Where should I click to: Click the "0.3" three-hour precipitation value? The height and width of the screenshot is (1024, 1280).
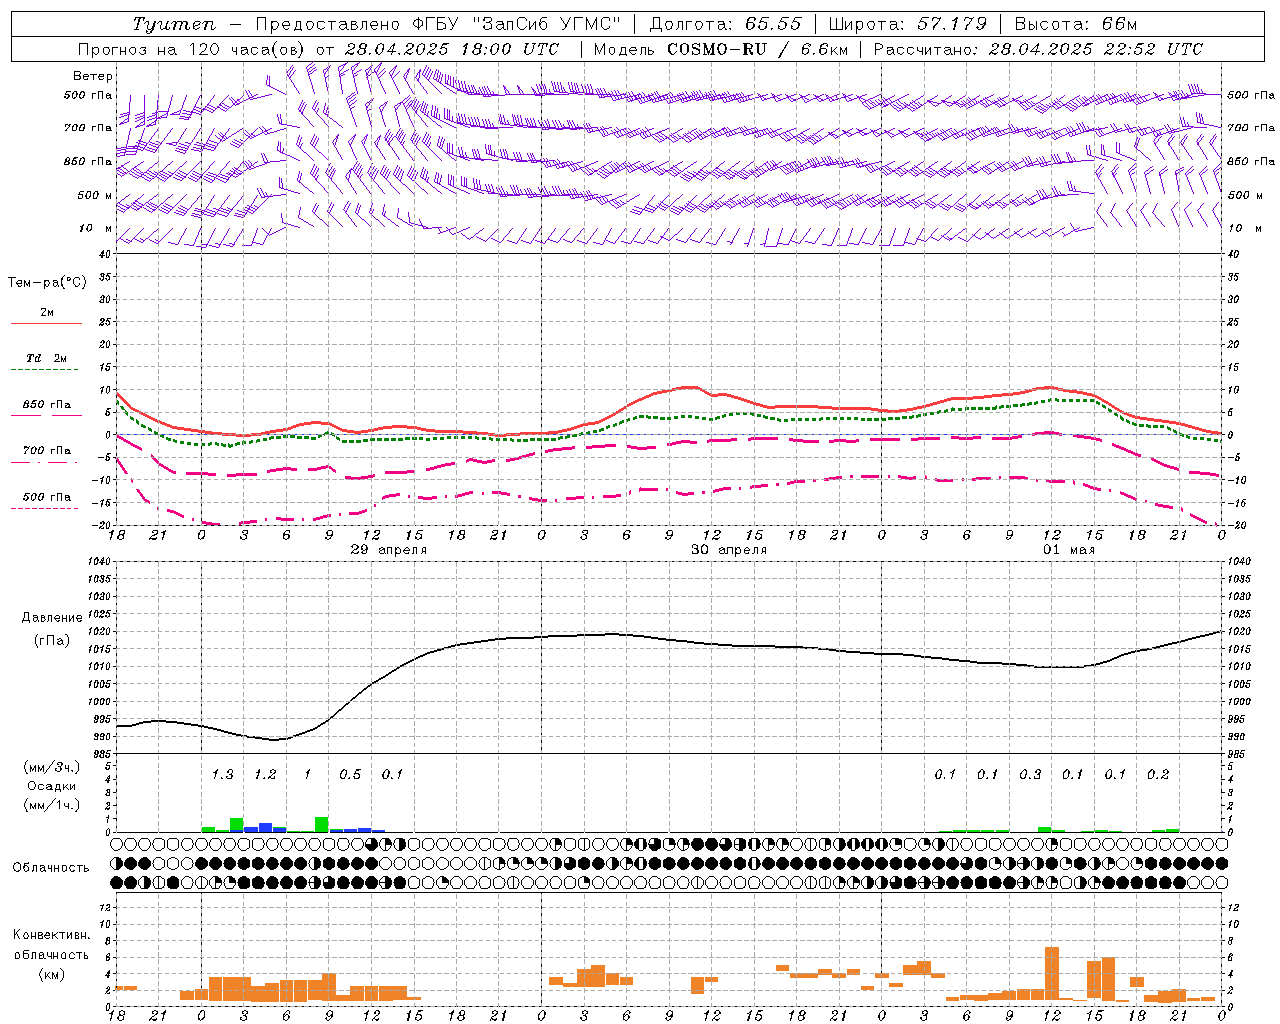[x=1030, y=774]
